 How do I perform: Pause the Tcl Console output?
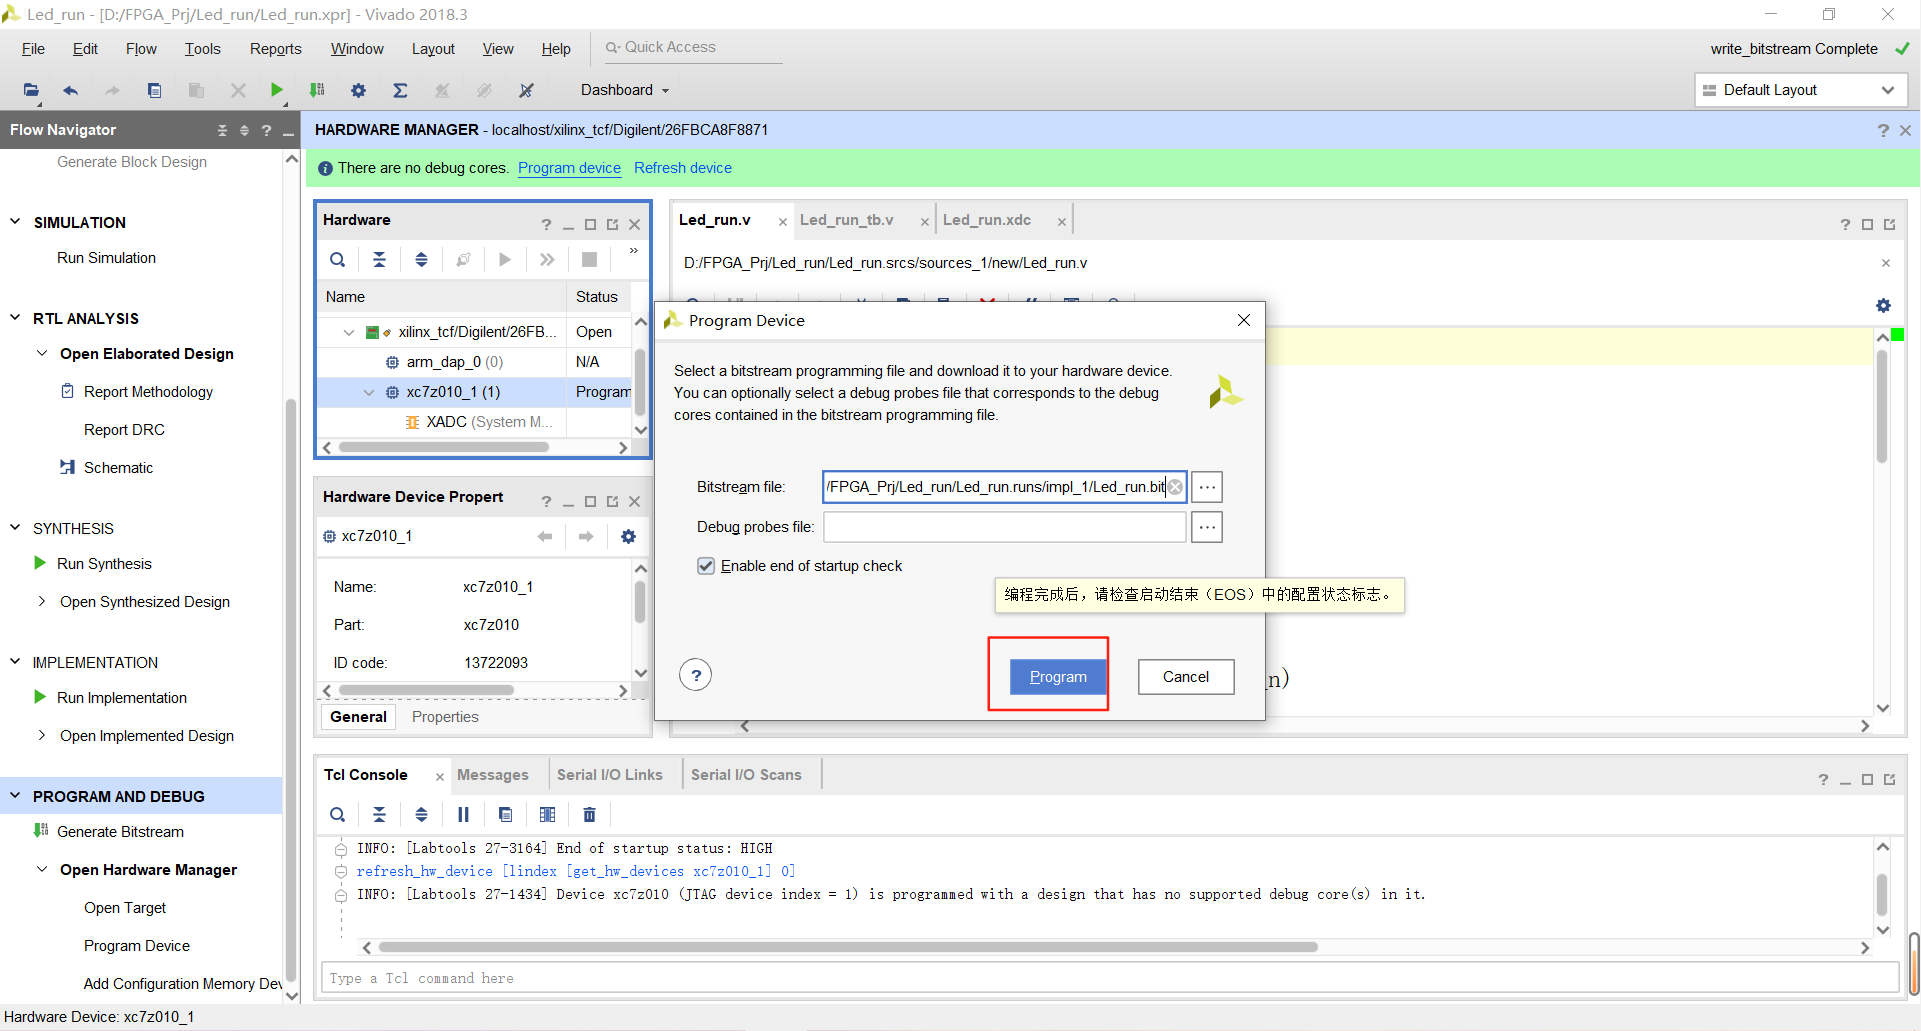click(463, 815)
